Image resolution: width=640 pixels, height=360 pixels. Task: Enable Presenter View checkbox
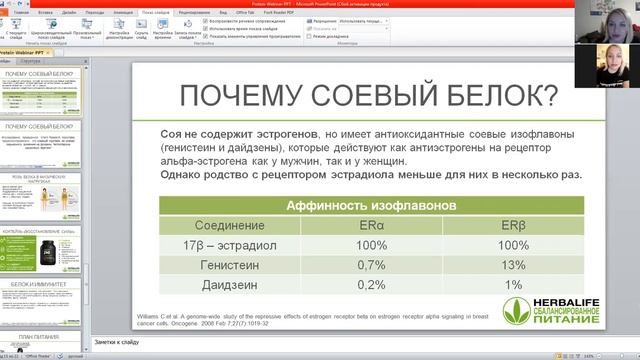tap(309, 36)
